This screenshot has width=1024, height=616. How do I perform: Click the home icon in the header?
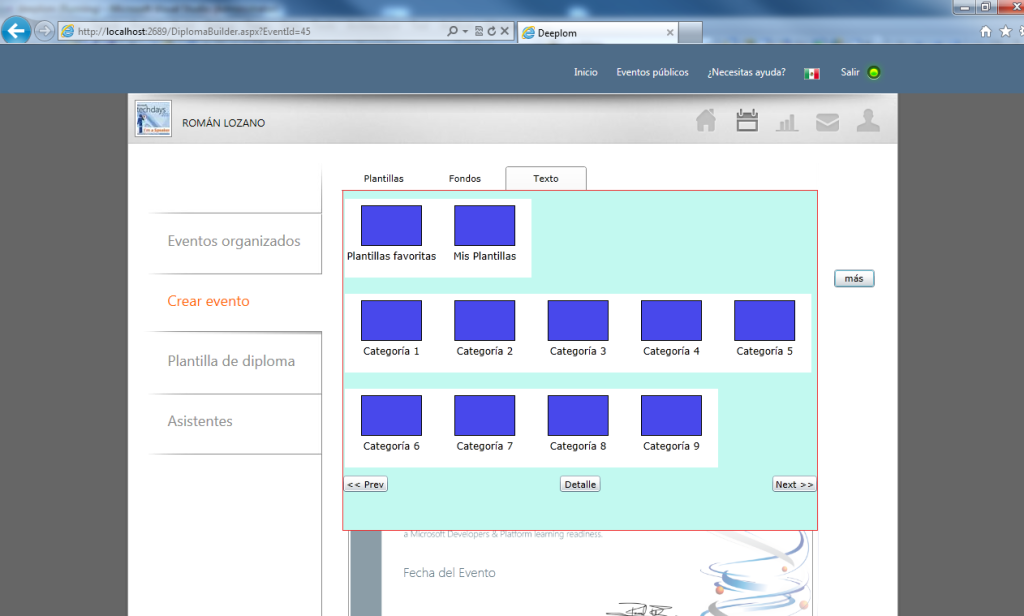706,121
